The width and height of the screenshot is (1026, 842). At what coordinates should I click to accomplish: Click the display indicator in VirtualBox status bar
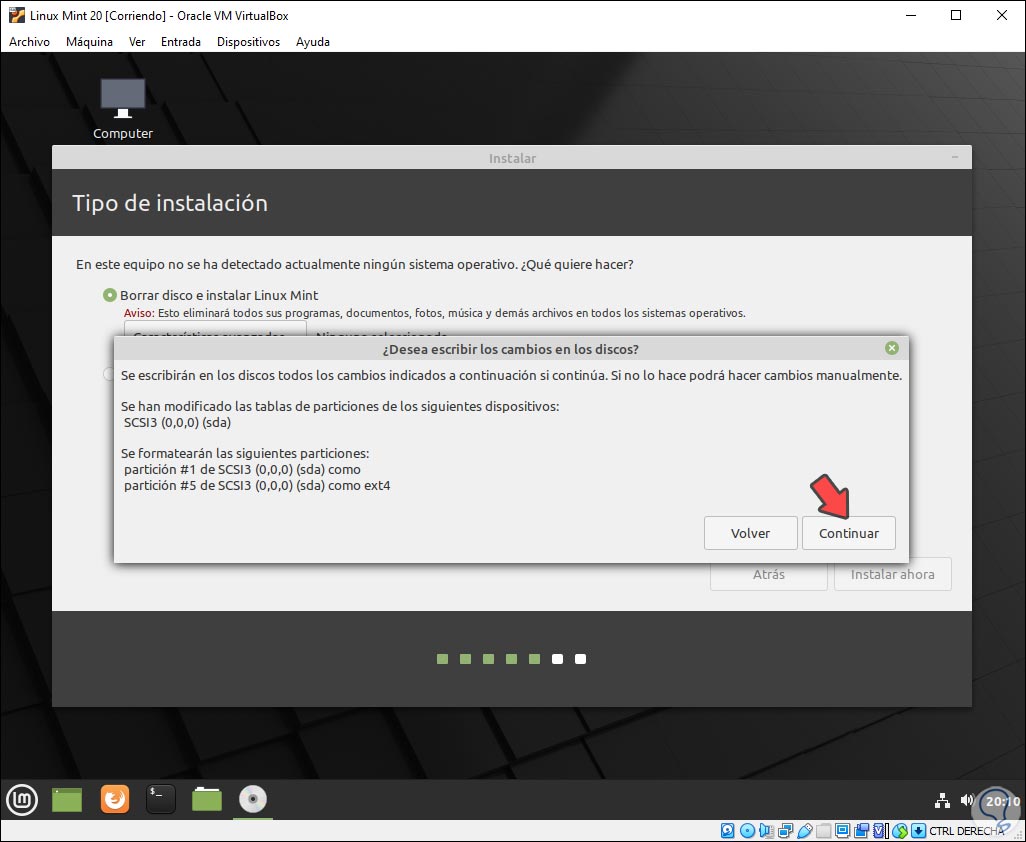click(843, 831)
